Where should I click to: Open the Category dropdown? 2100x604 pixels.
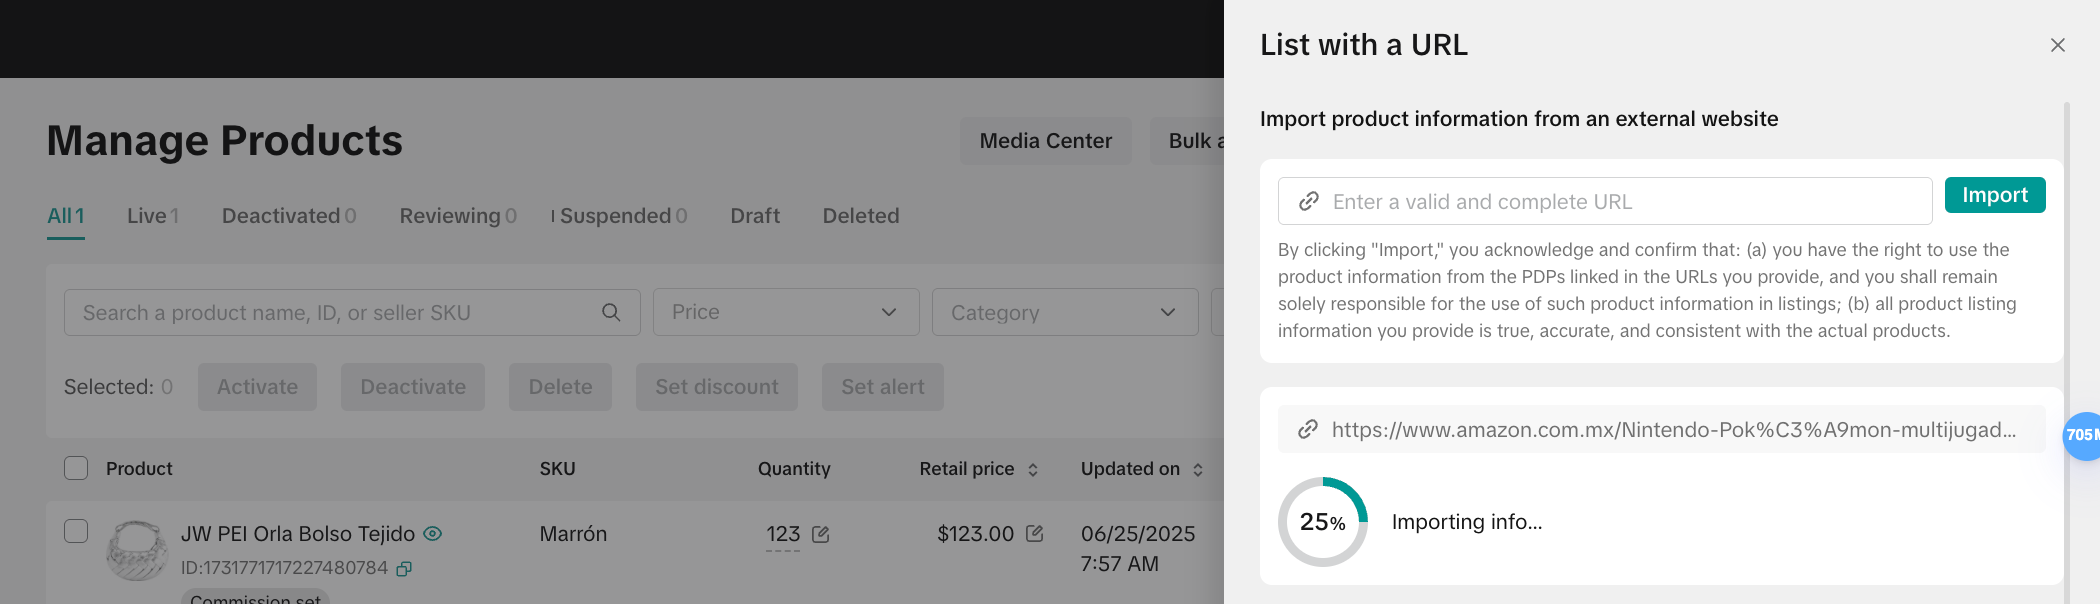(x=1065, y=312)
